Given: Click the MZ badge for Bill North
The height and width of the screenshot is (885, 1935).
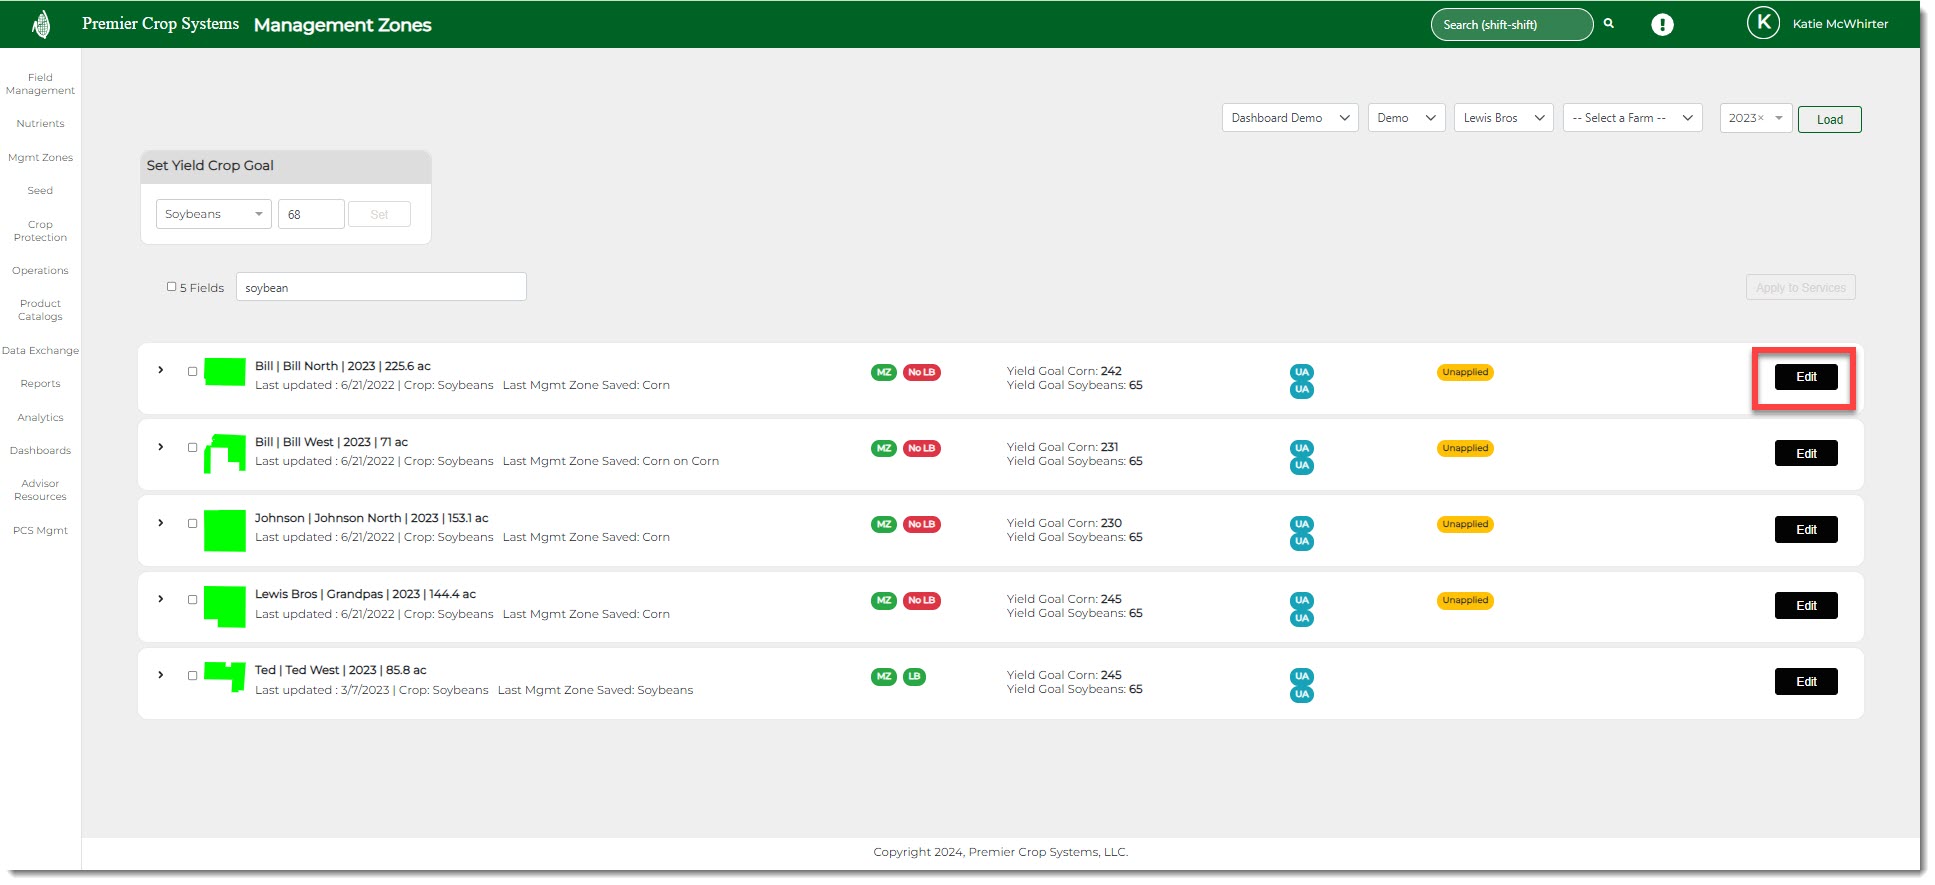Looking at the screenshot, I should (x=883, y=372).
